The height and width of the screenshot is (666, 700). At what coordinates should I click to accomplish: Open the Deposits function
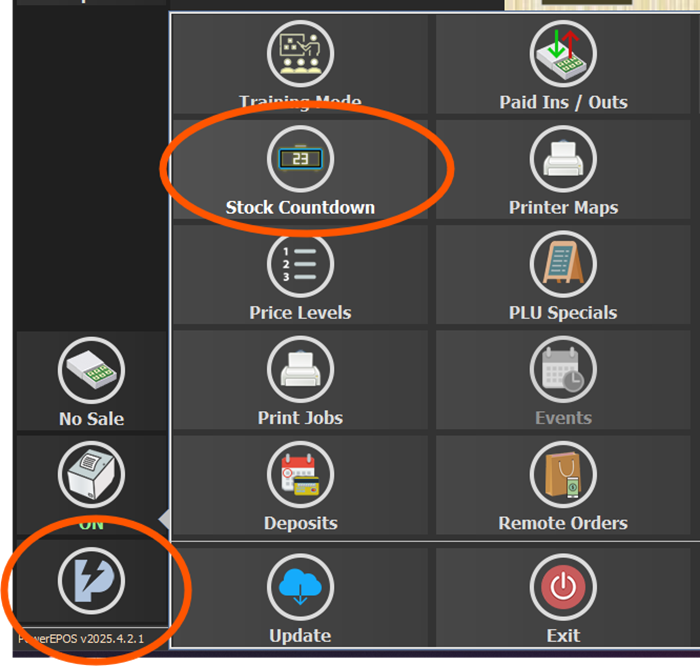point(300,485)
